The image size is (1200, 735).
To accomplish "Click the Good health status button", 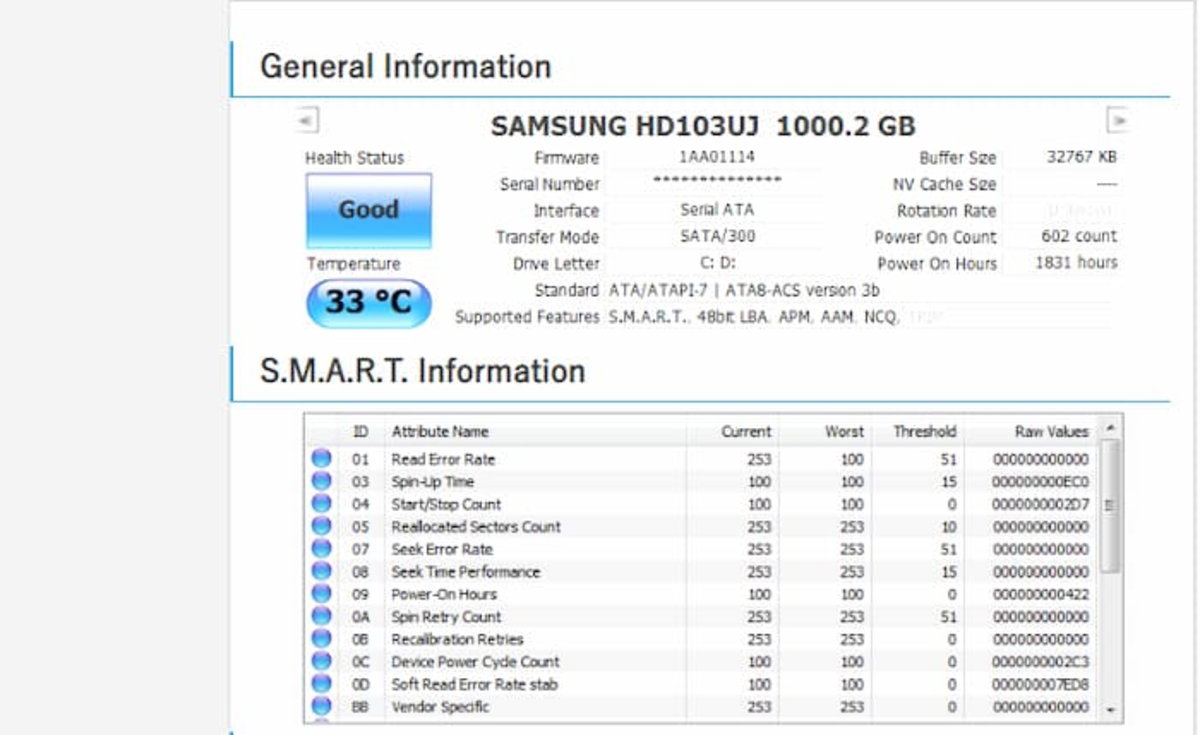I will tap(369, 210).
